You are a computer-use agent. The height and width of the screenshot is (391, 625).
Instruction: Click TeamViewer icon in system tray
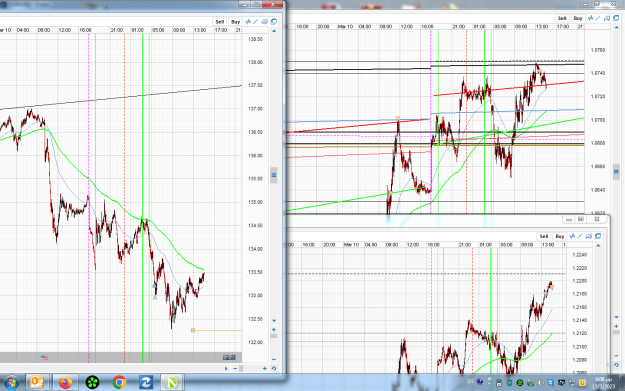(551, 383)
